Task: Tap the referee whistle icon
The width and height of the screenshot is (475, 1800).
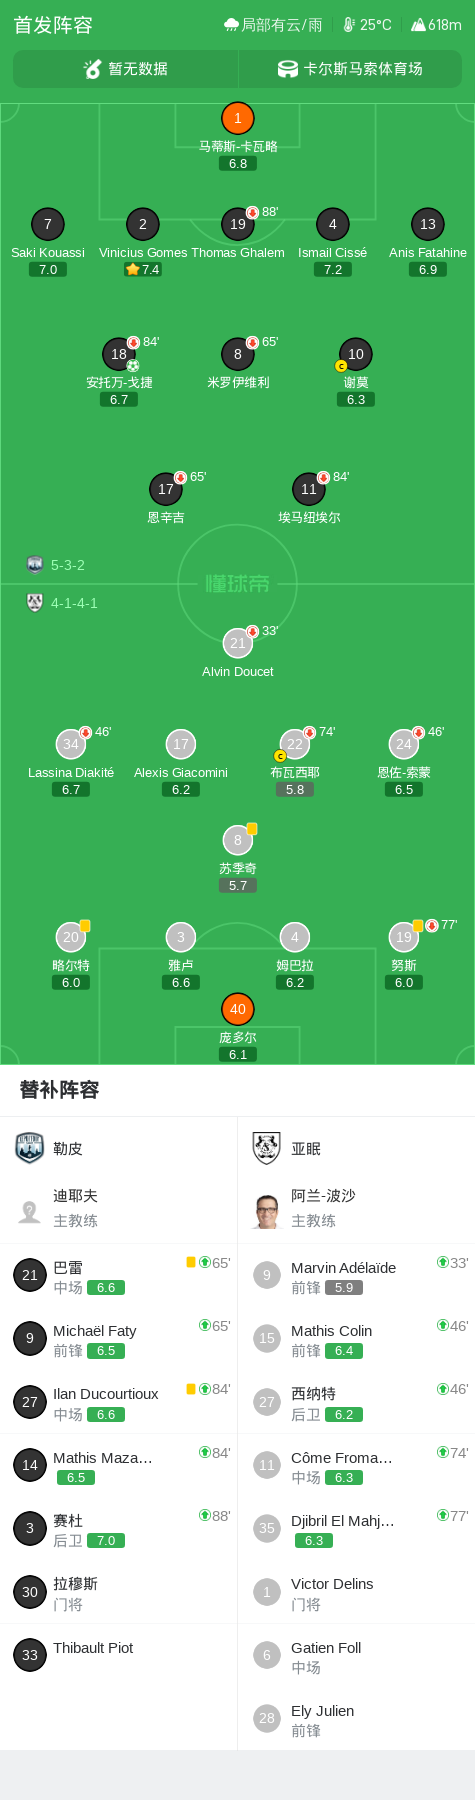Action: (92, 69)
